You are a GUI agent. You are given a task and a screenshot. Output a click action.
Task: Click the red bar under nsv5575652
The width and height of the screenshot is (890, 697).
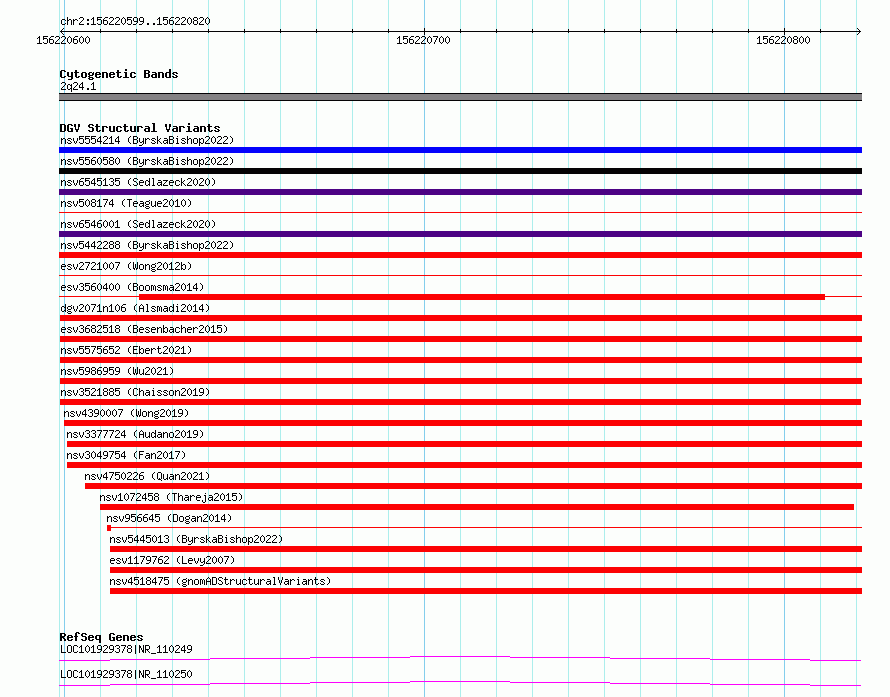point(460,360)
